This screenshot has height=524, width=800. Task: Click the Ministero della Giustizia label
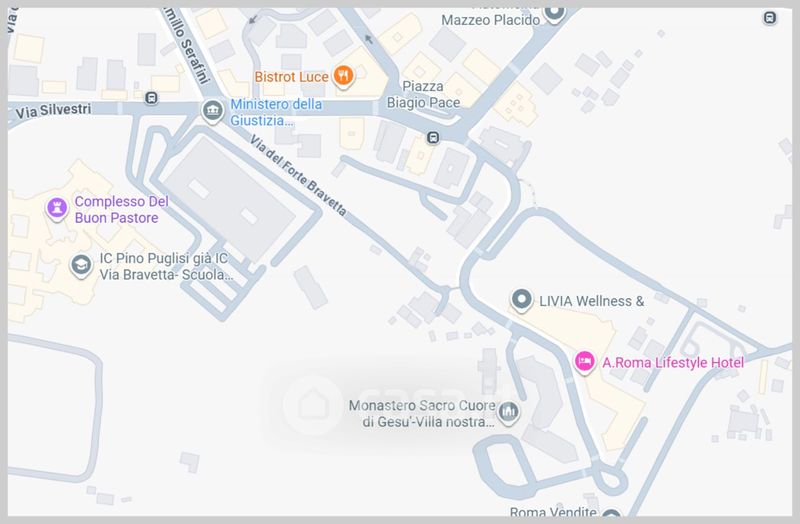(x=276, y=112)
